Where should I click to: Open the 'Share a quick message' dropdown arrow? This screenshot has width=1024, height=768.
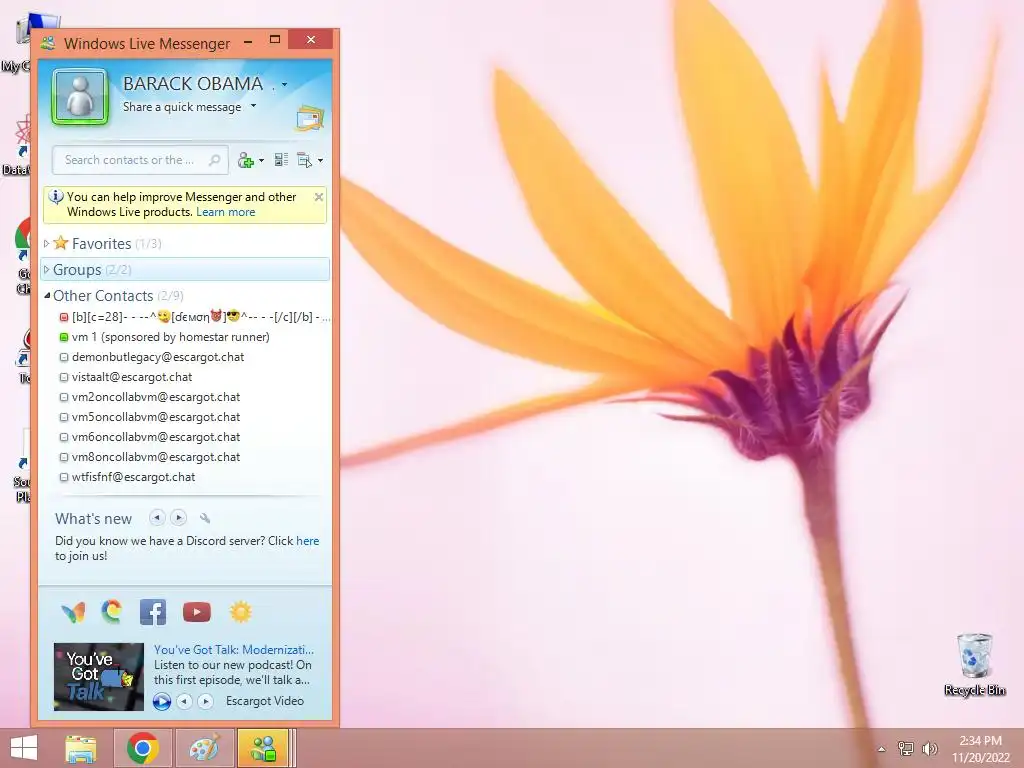[x=253, y=106]
